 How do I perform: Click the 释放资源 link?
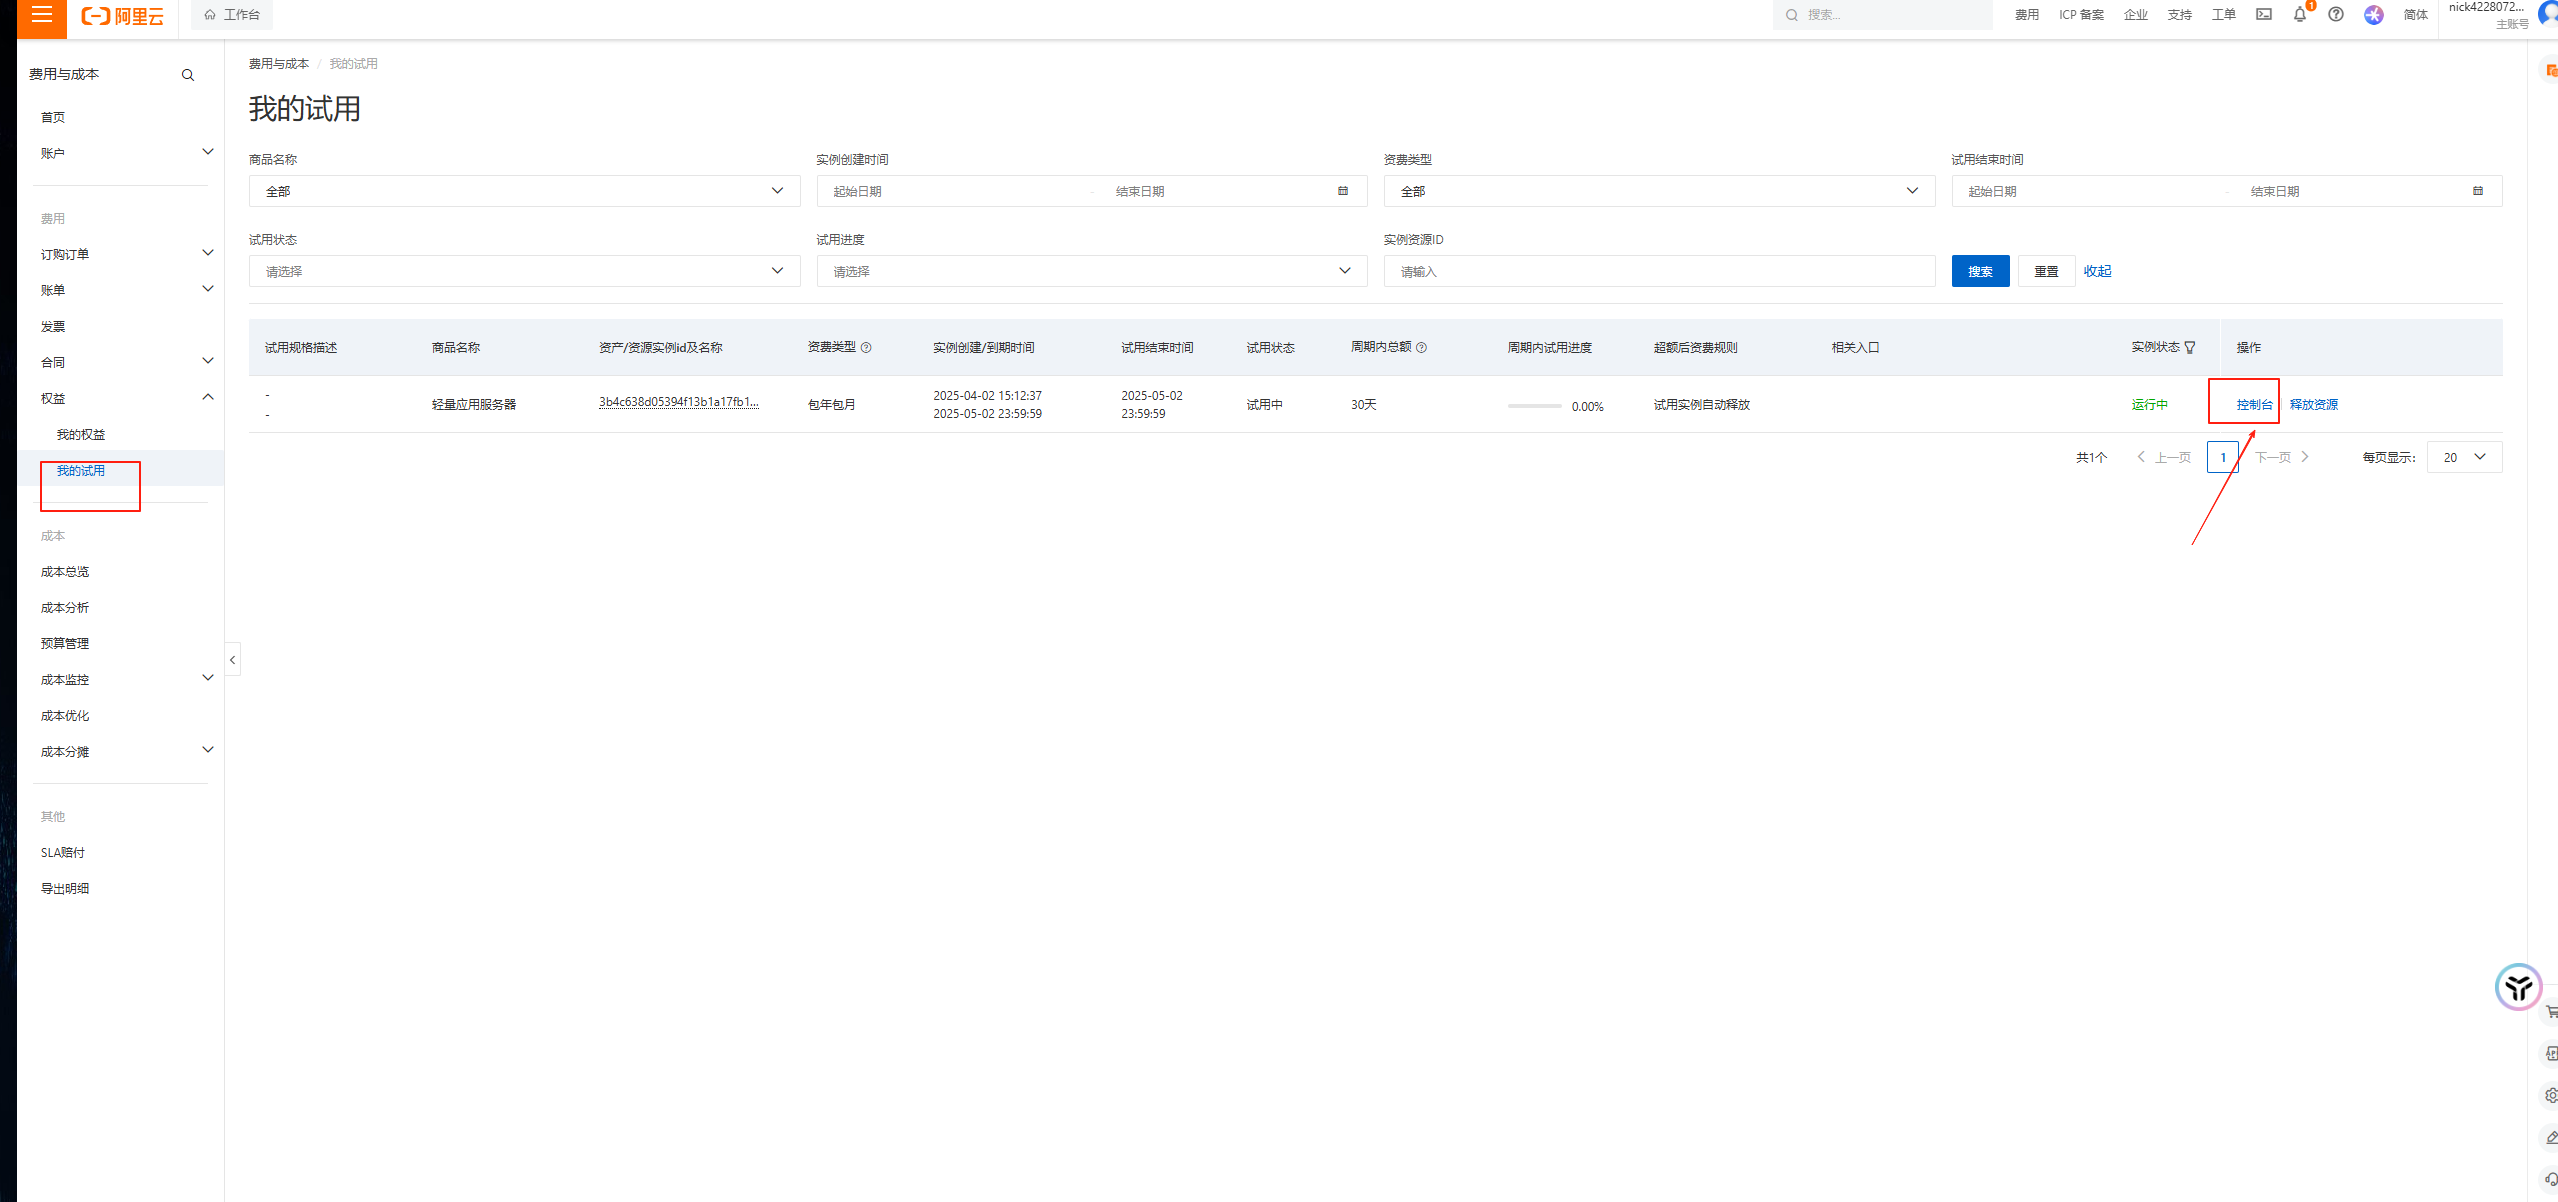coord(2313,405)
